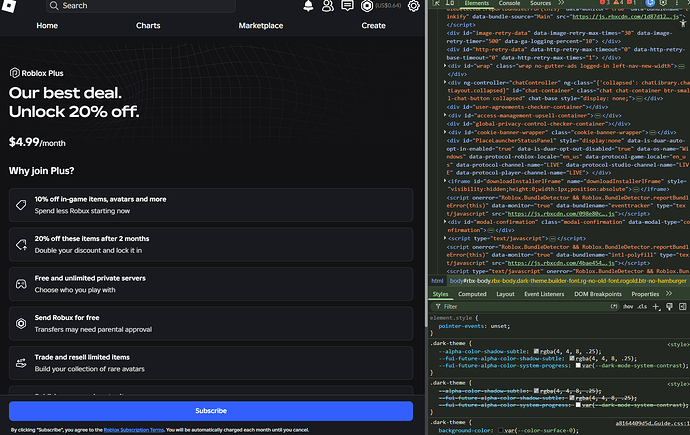Image resolution: width=690 pixels, height=435 pixels.
Task: Focus the Roblox Search field
Action: click(141, 6)
